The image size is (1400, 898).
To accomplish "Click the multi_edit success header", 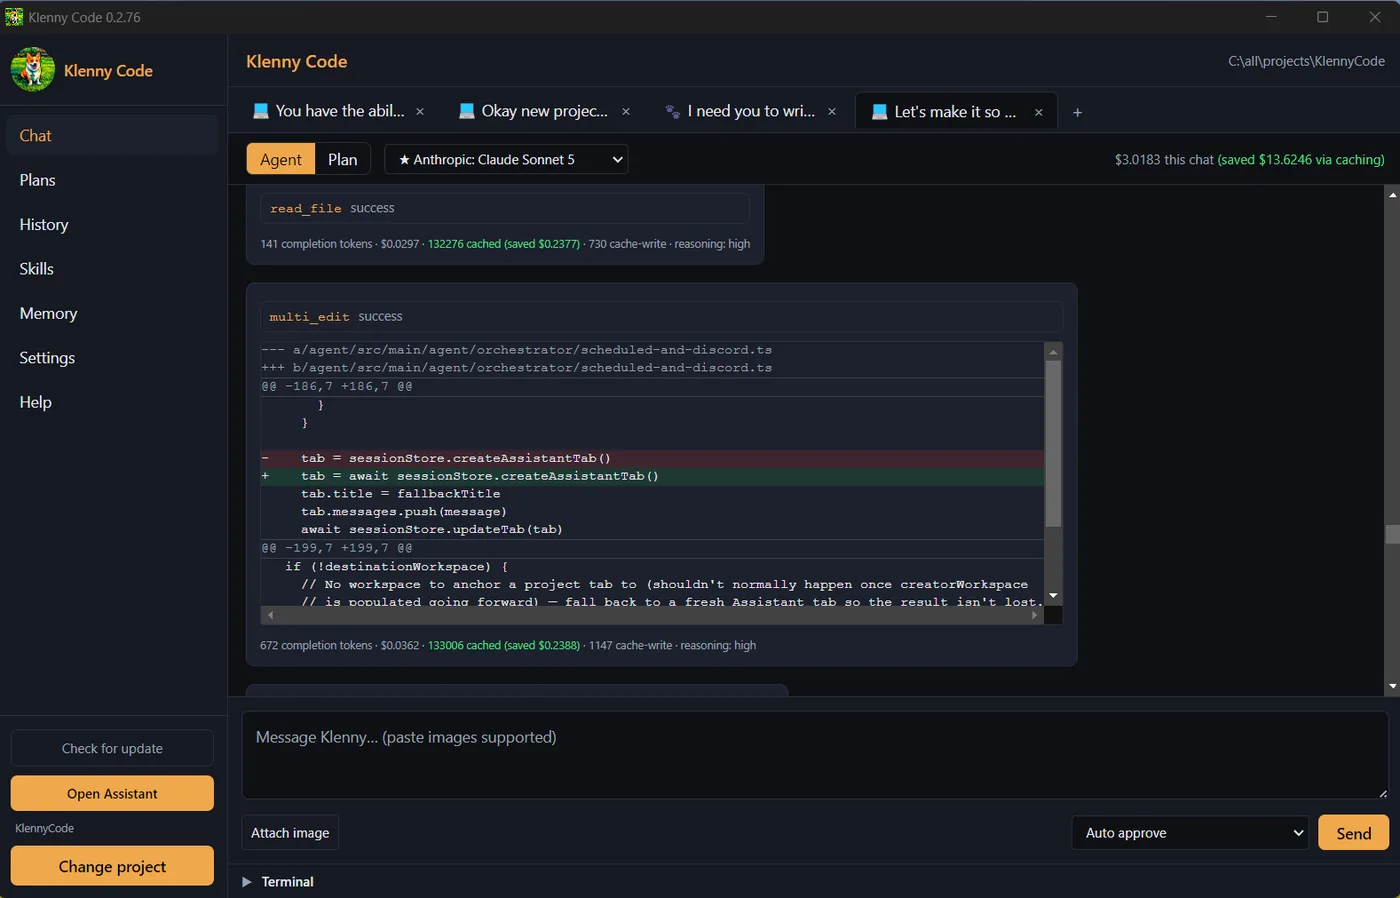I will click(661, 316).
